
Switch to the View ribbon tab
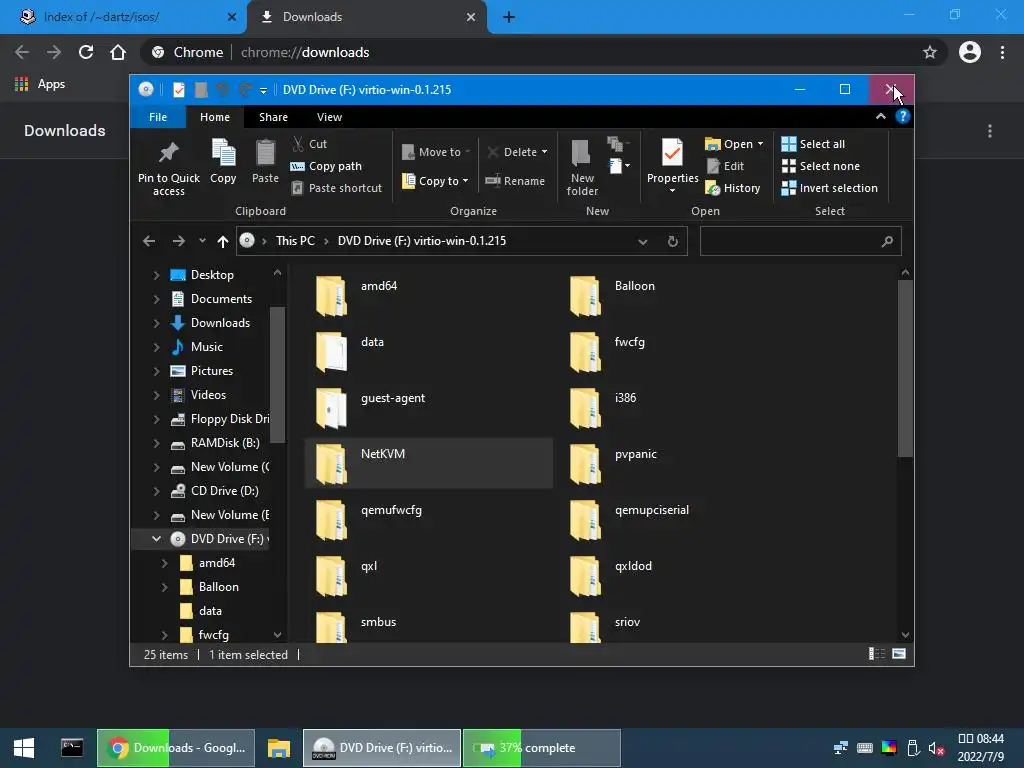pos(329,117)
